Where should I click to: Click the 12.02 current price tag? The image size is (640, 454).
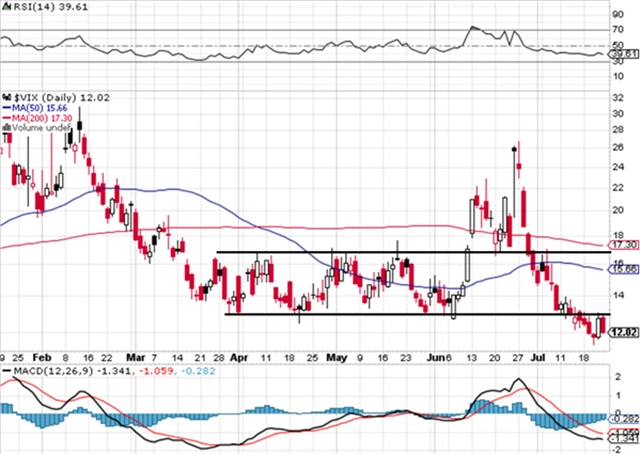[623, 332]
